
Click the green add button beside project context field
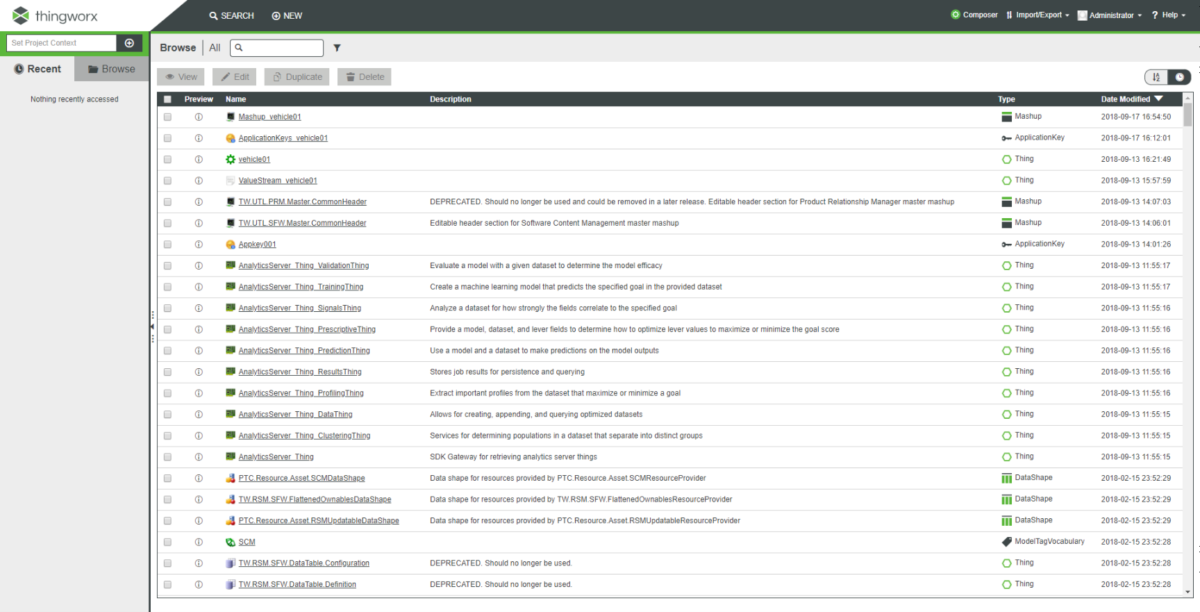pyautogui.click(x=129, y=43)
